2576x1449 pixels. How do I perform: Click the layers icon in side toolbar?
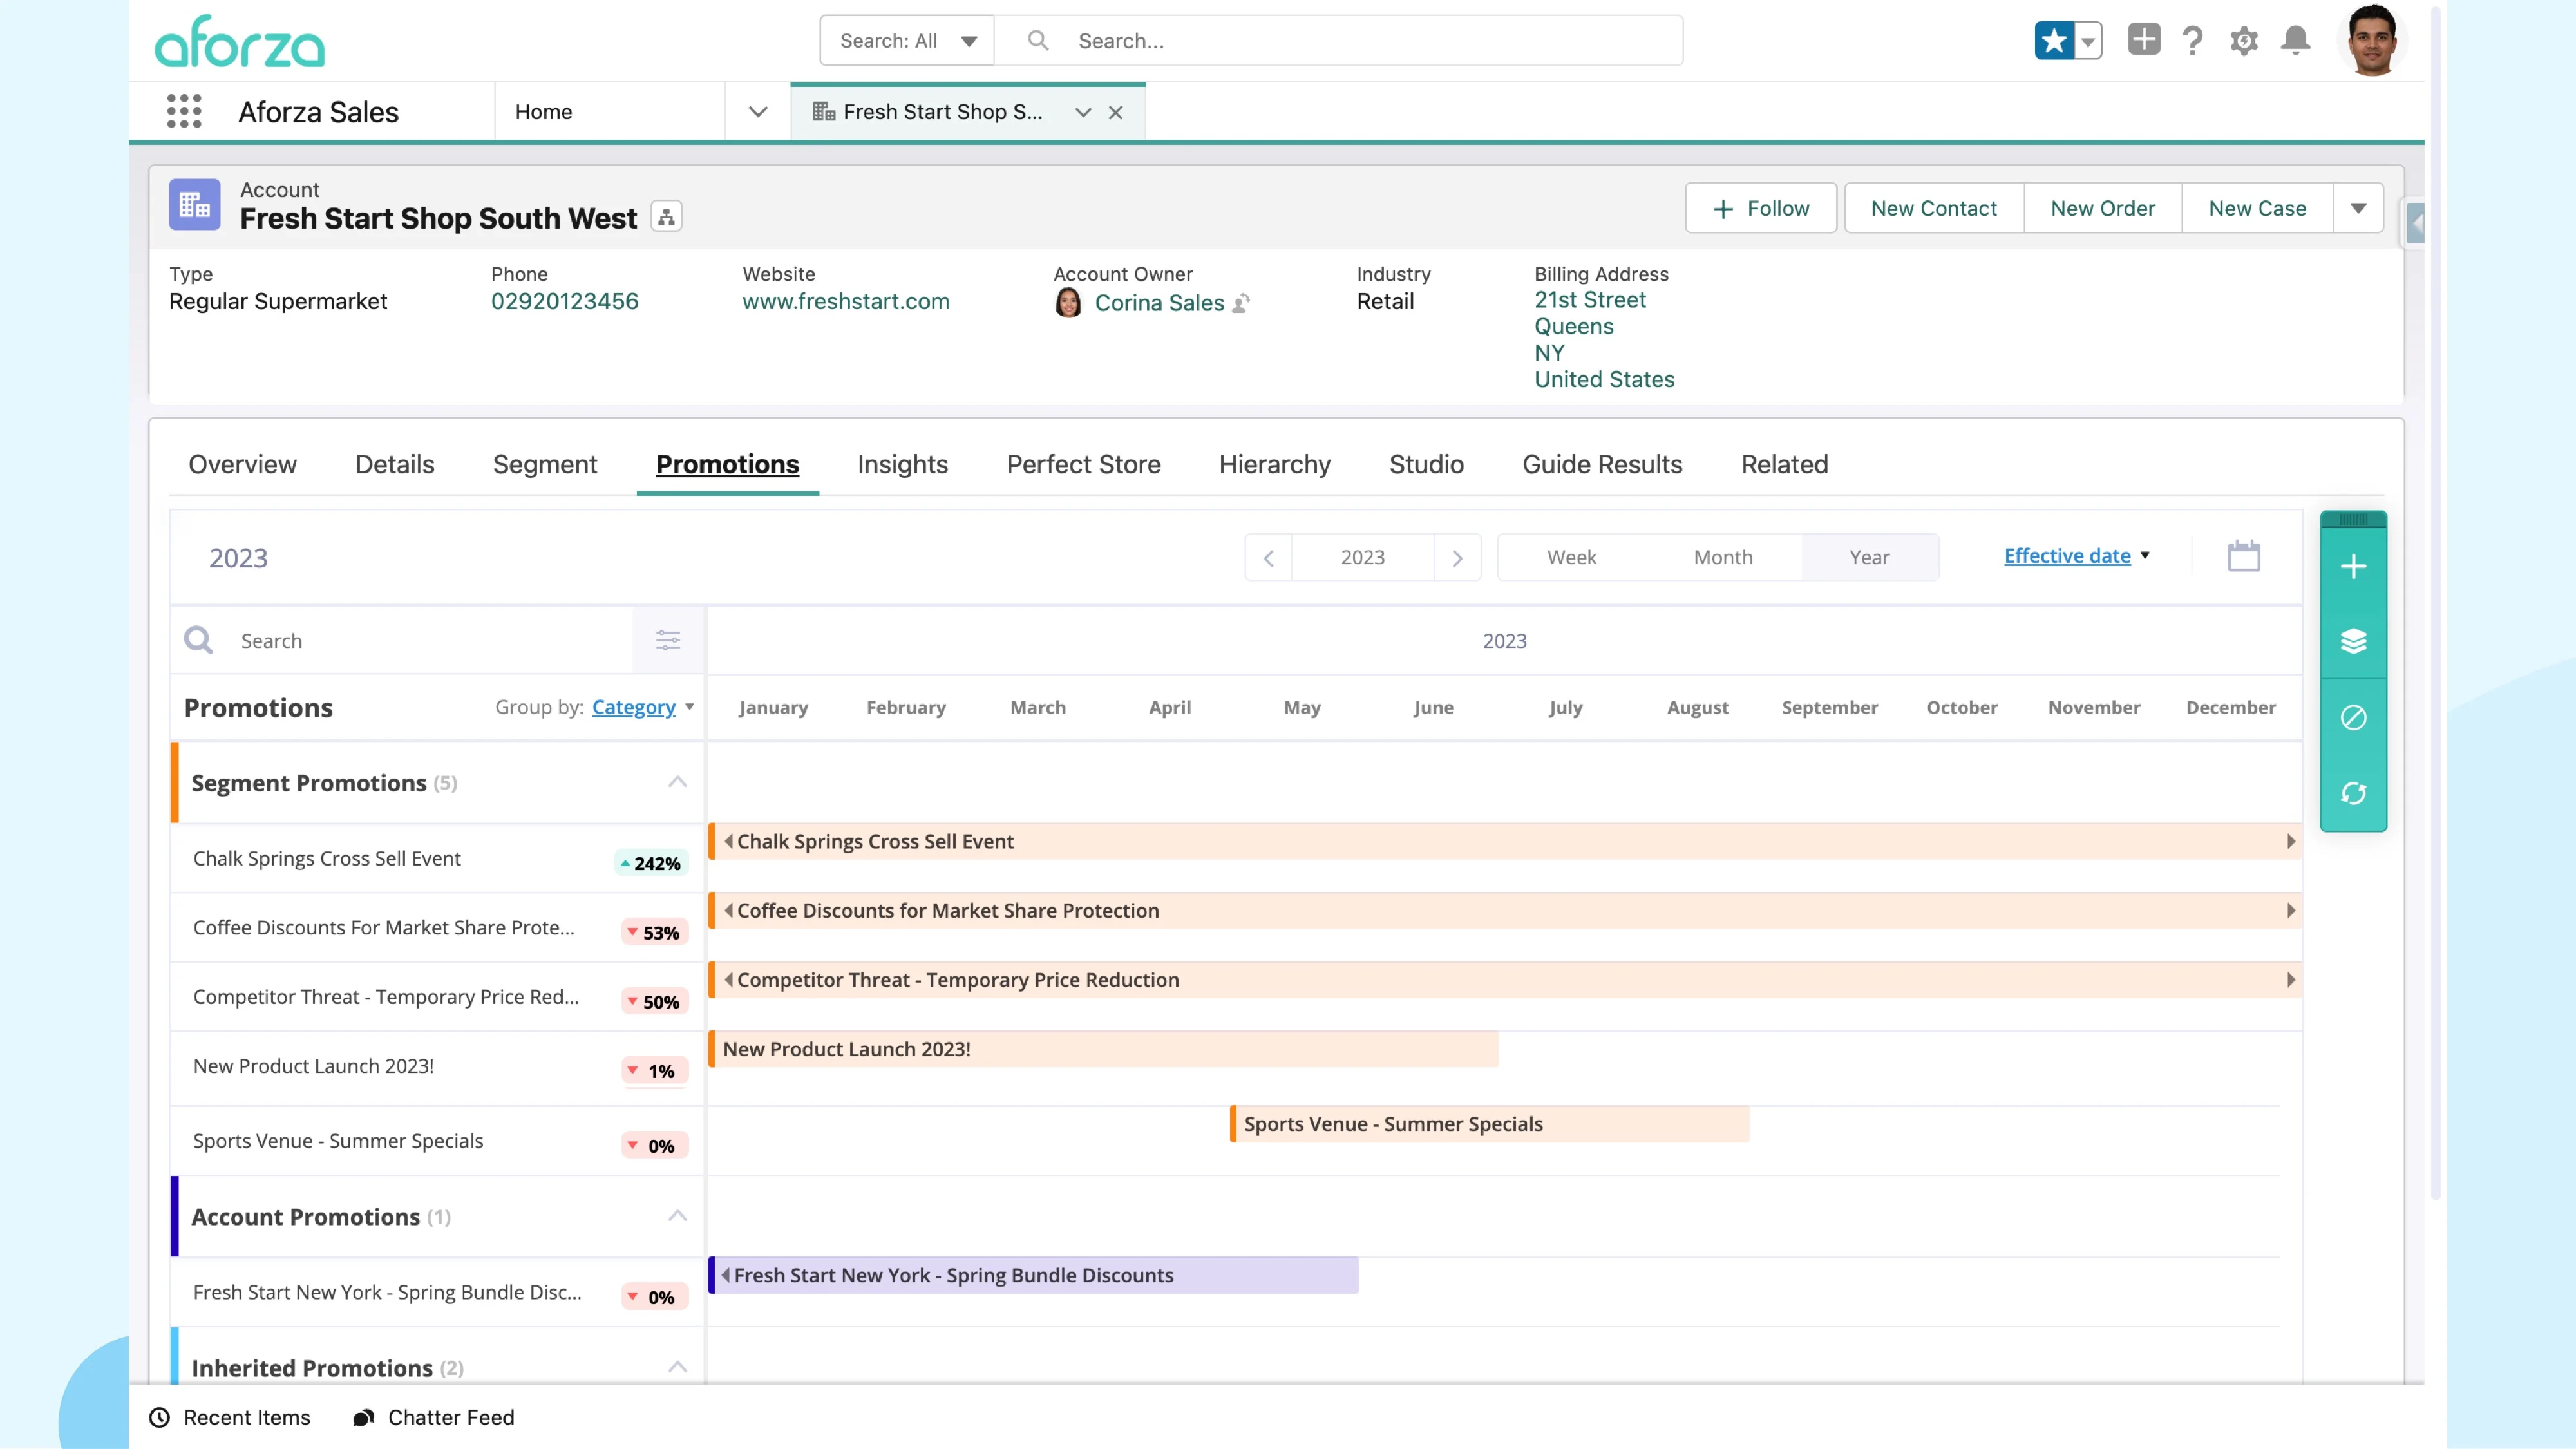(x=2353, y=641)
